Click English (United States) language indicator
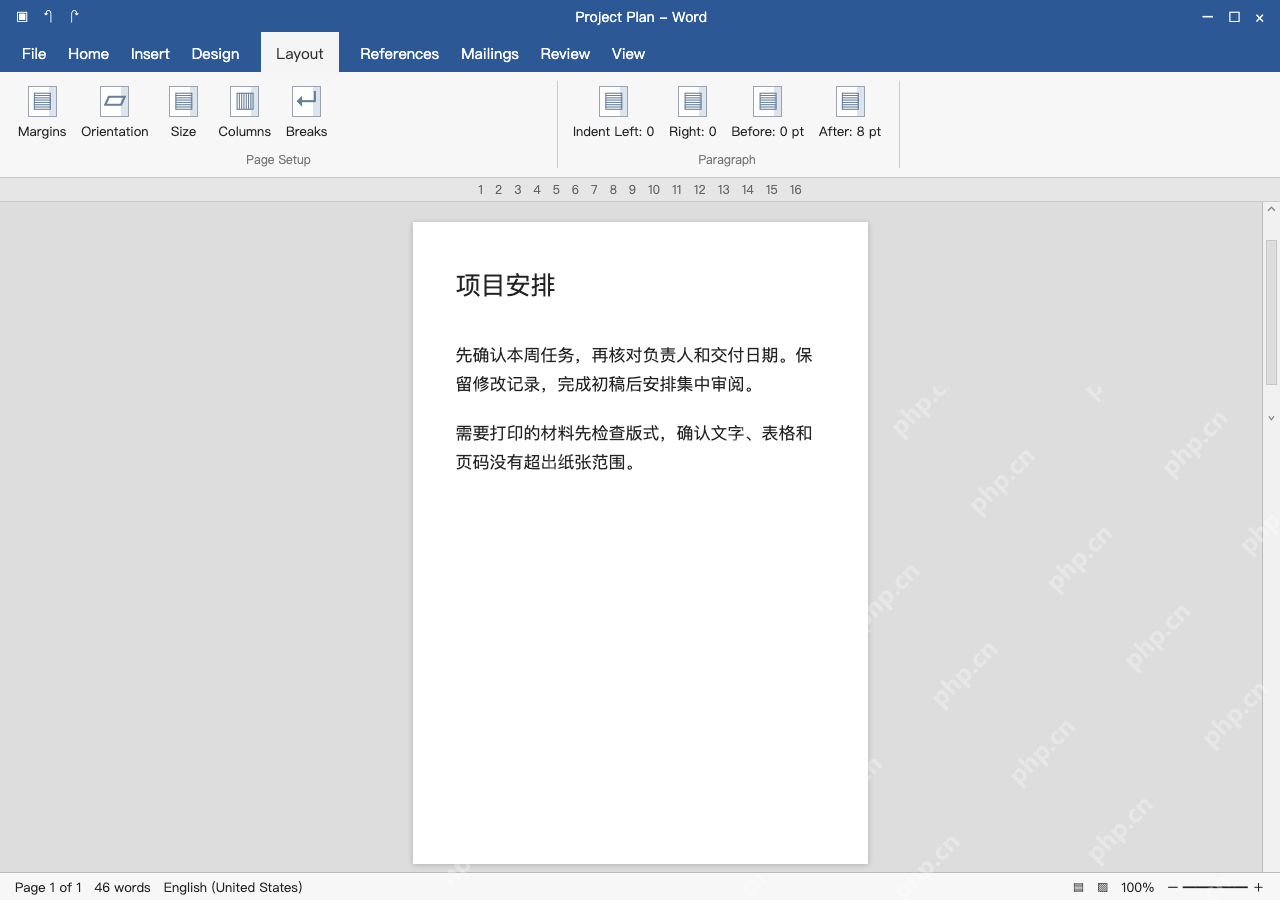The image size is (1280, 900). click(x=233, y=888)
